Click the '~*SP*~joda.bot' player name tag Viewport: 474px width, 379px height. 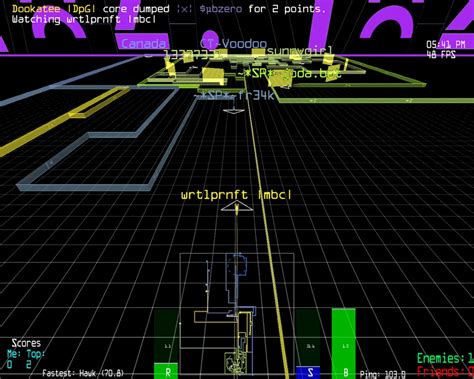(289, 74)
